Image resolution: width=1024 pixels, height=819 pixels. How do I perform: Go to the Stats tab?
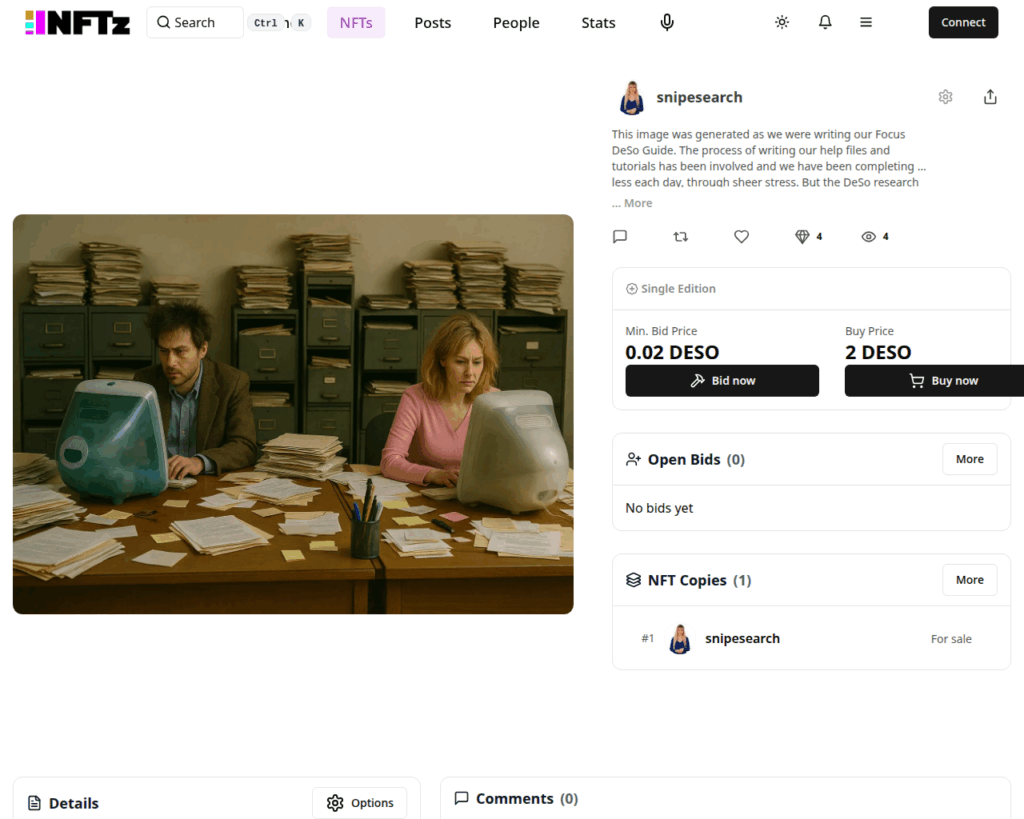598,22
